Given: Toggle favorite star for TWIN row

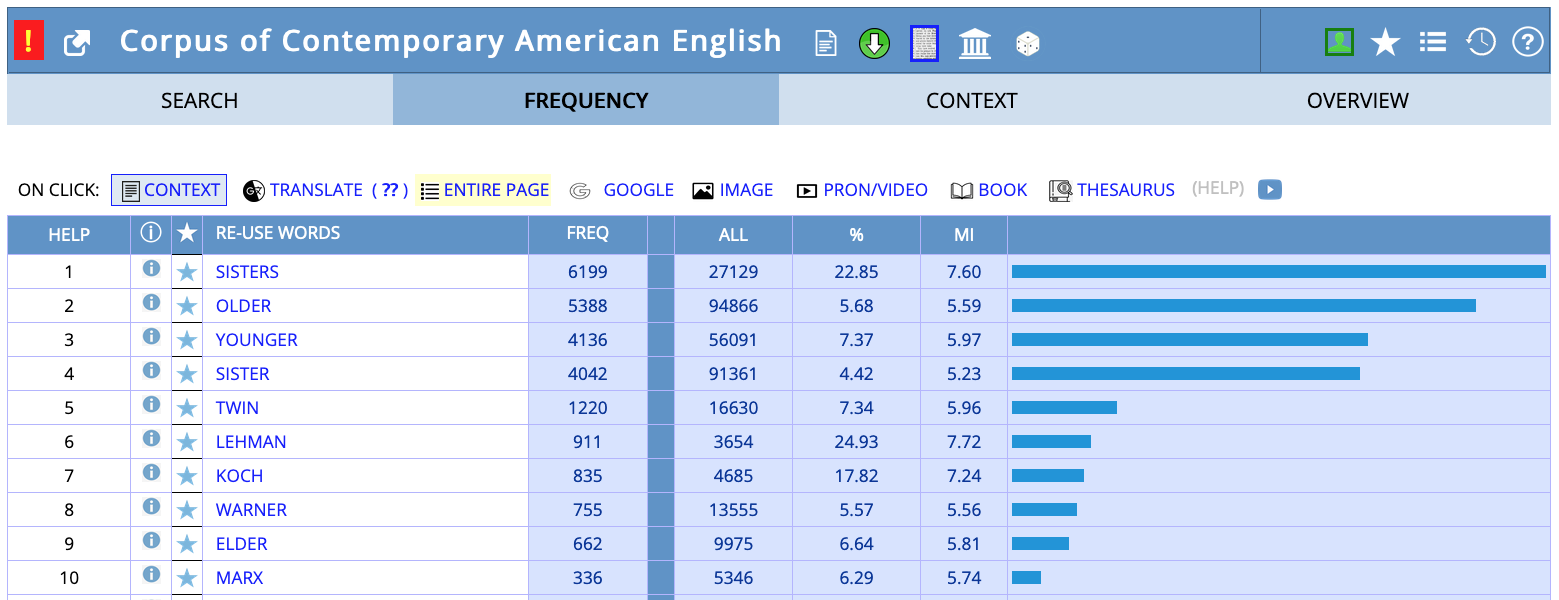Looking at the screenshot, I should coord(187,408).
